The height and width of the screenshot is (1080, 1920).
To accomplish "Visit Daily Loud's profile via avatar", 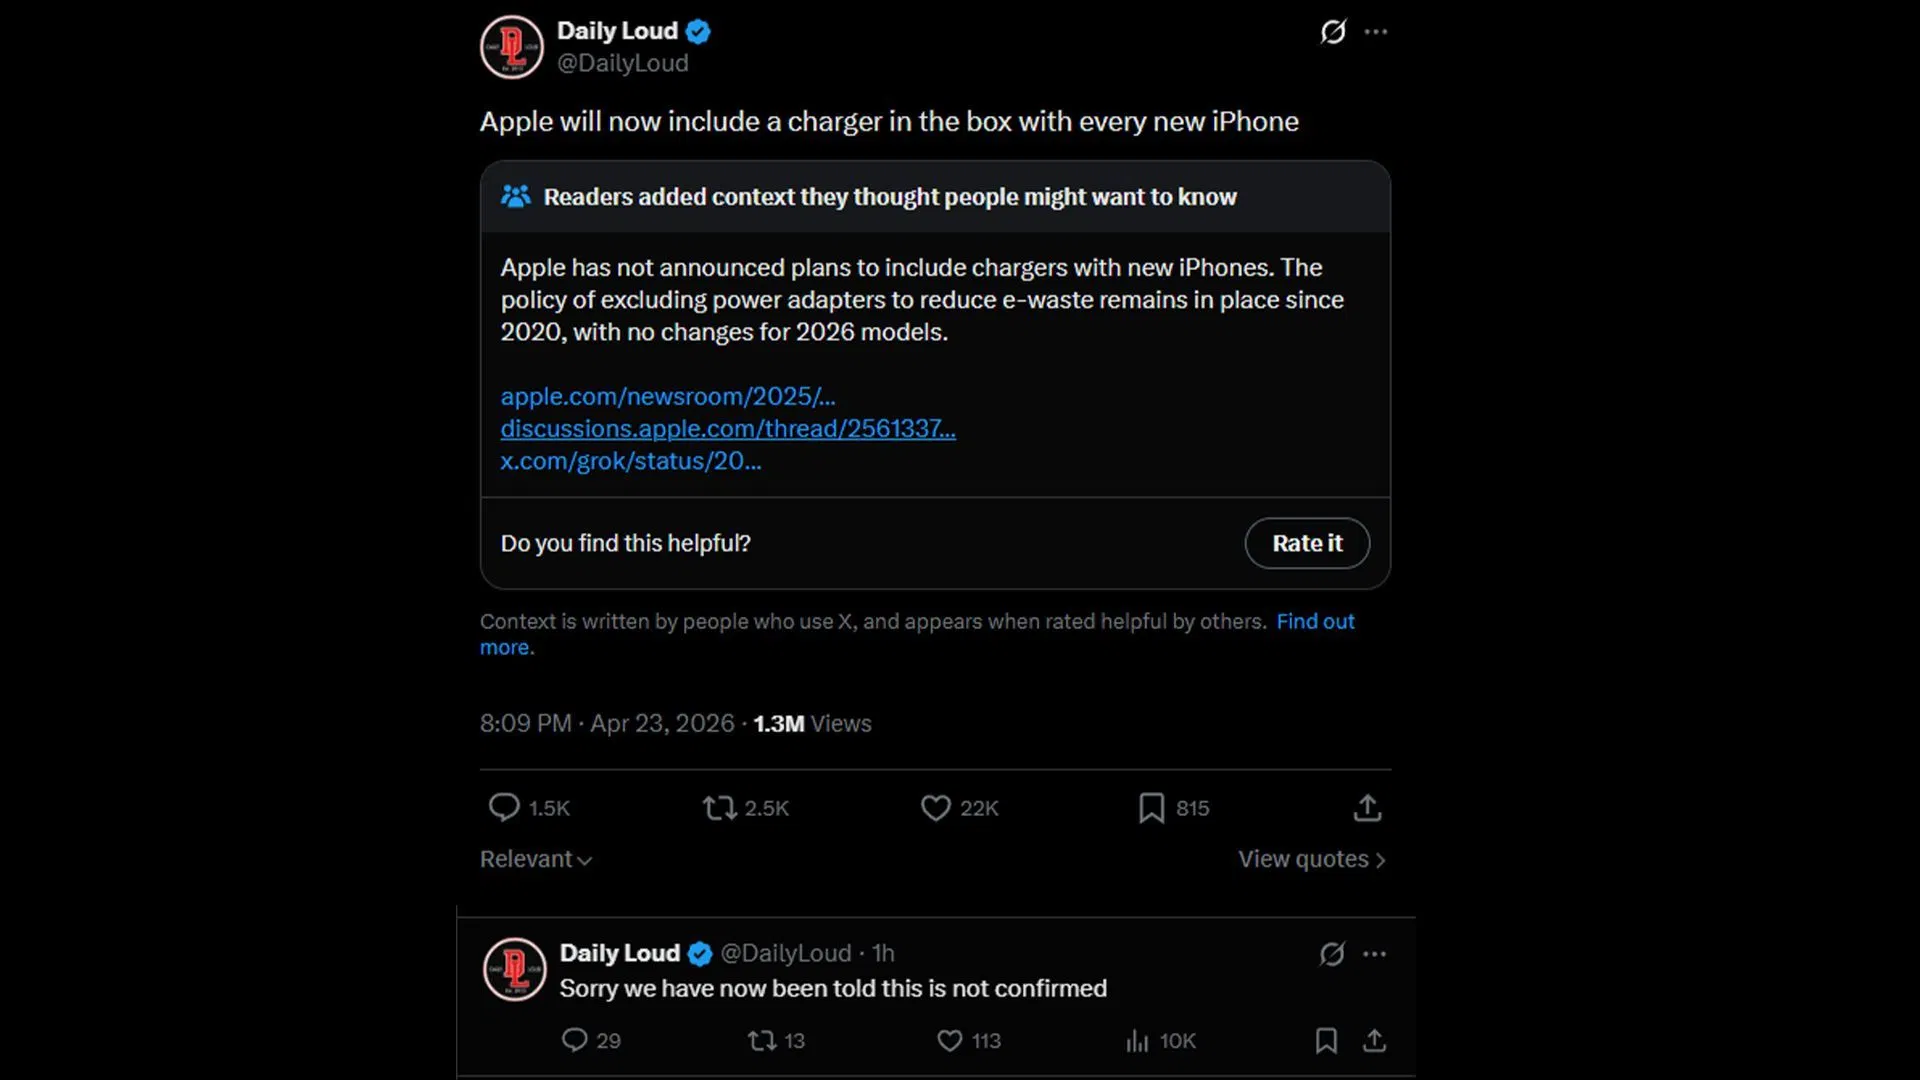I will (511, 47).
